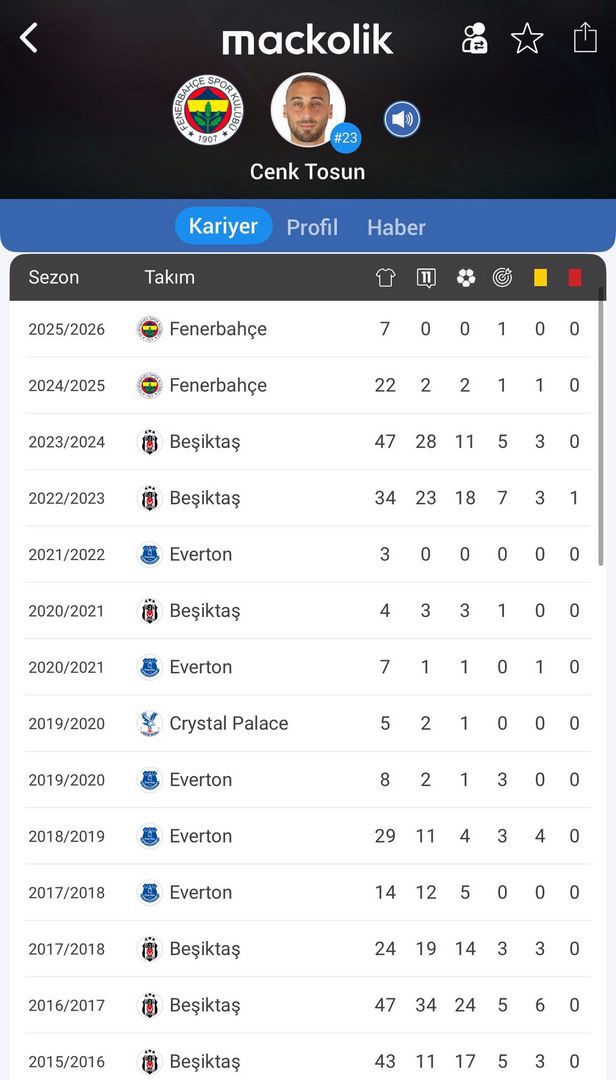Tap the yellow card column header

tap(540, 278)
